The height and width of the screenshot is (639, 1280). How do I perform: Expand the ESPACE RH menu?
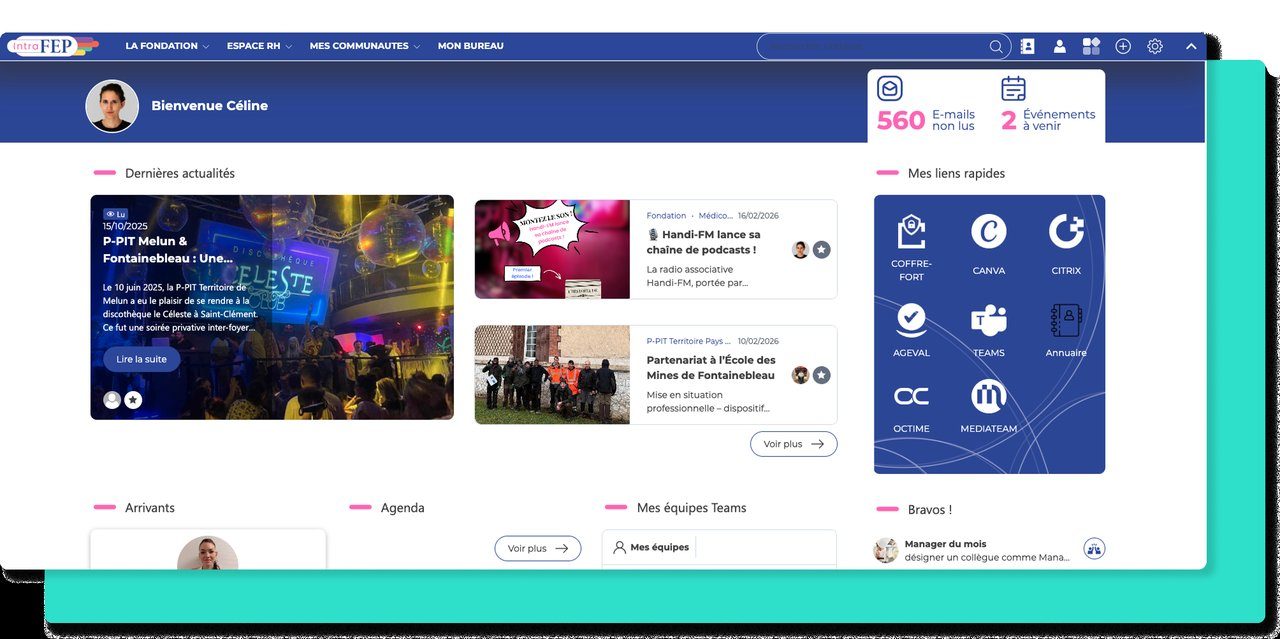tap(259, 46)
